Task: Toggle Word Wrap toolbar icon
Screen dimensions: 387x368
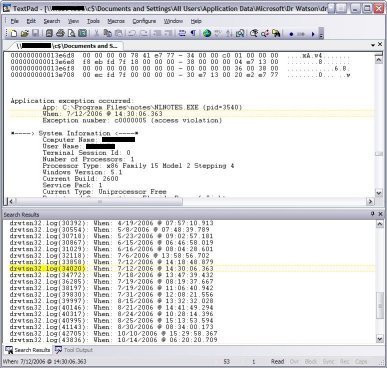Action: click(x=182, y=33)
